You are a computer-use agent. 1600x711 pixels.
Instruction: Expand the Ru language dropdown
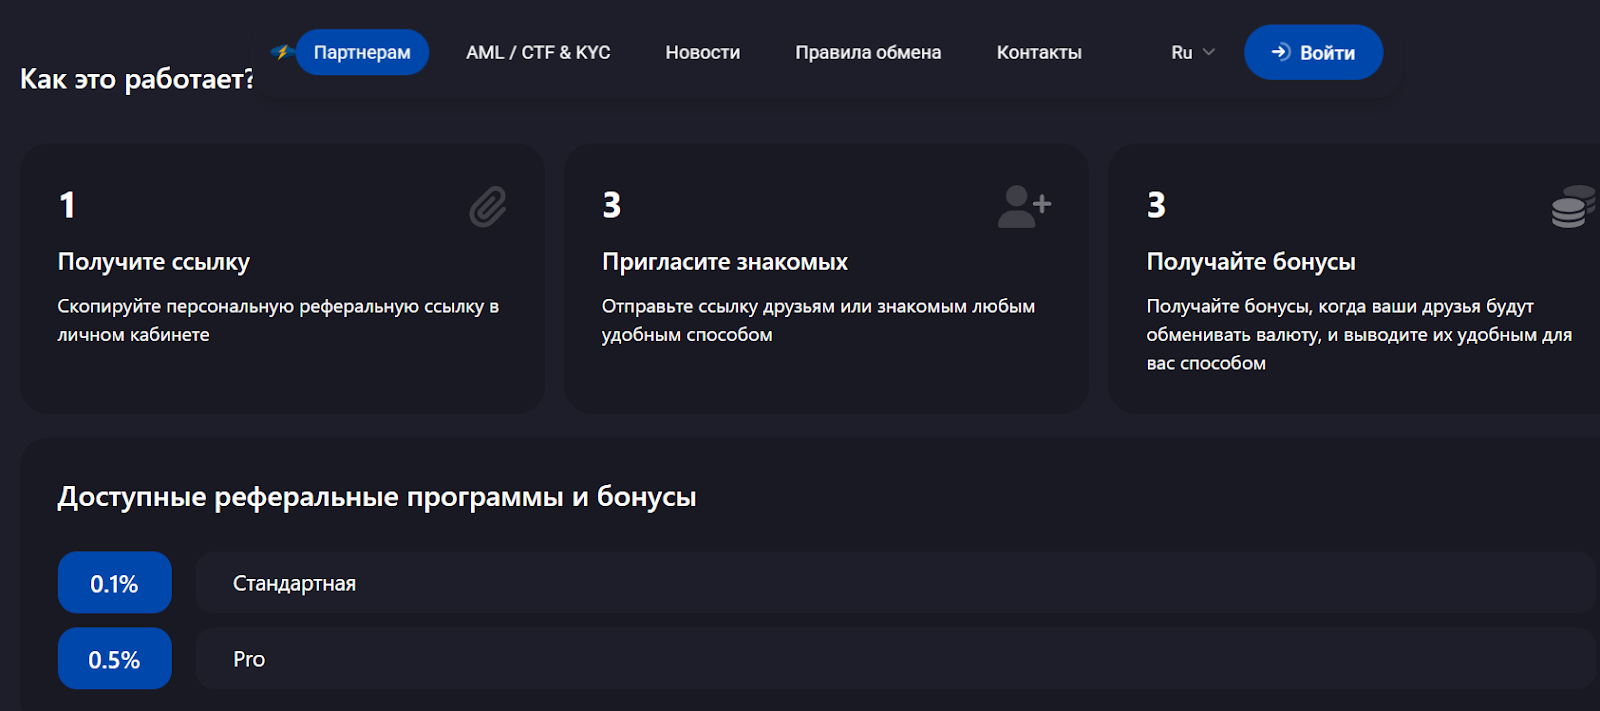coord(1193,52)
